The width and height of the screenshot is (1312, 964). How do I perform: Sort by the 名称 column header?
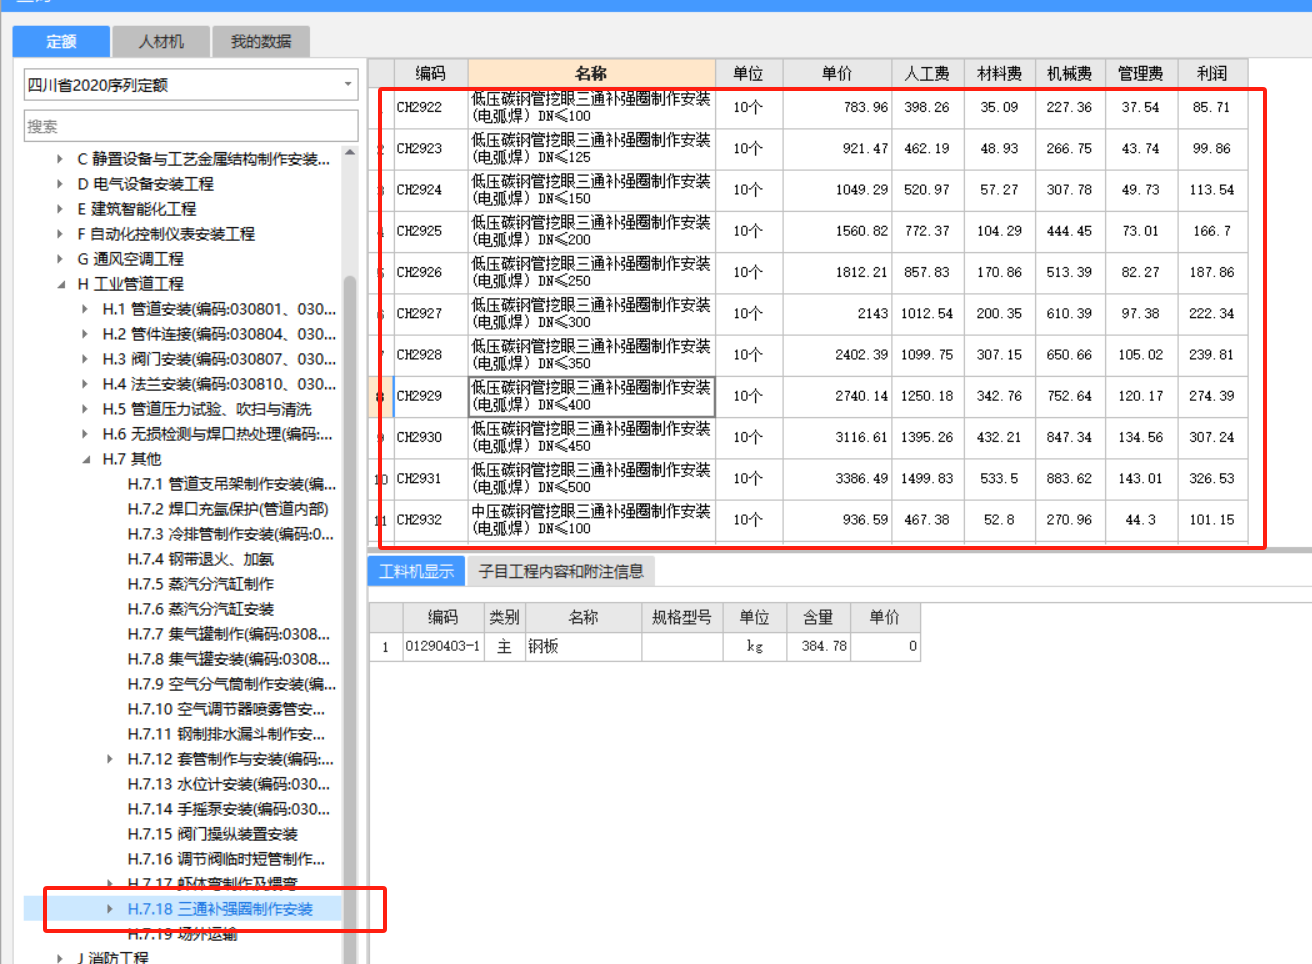(x=591, y=73)
